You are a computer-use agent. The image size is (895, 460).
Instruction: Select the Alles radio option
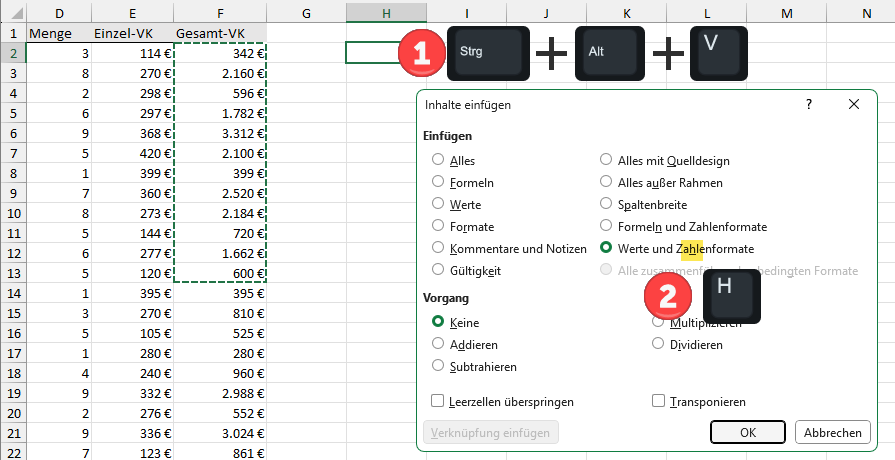tap(438, 160)
